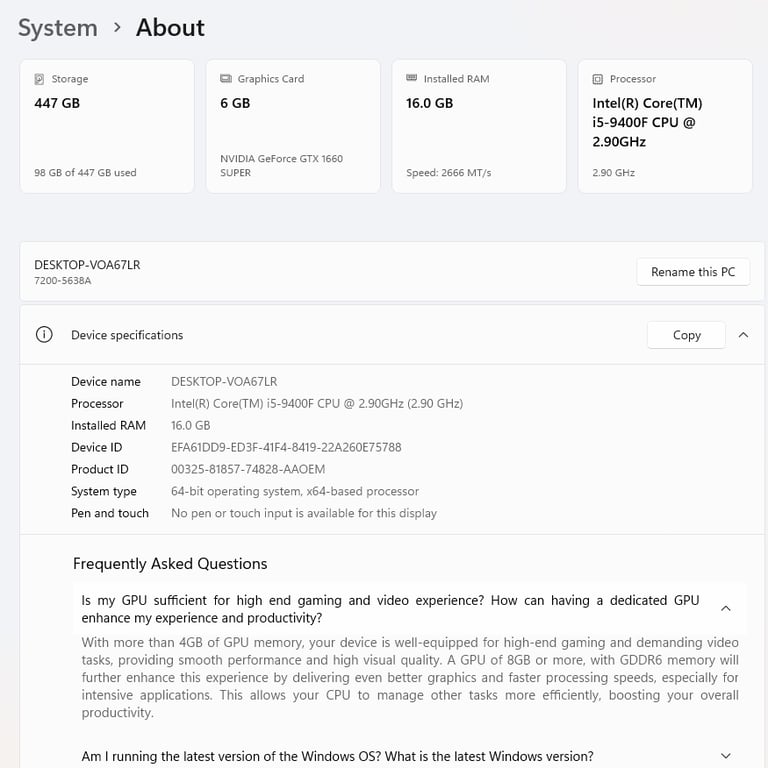Click the Graphics Card icon
The height and width of the screenshot is (768, 768).
[226, 78]
